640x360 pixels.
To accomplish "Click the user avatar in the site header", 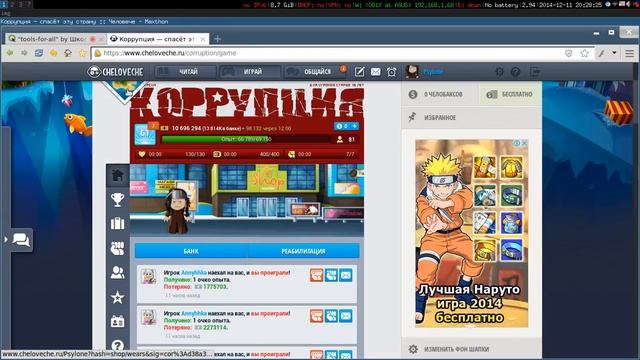I will tap(412, 71).
